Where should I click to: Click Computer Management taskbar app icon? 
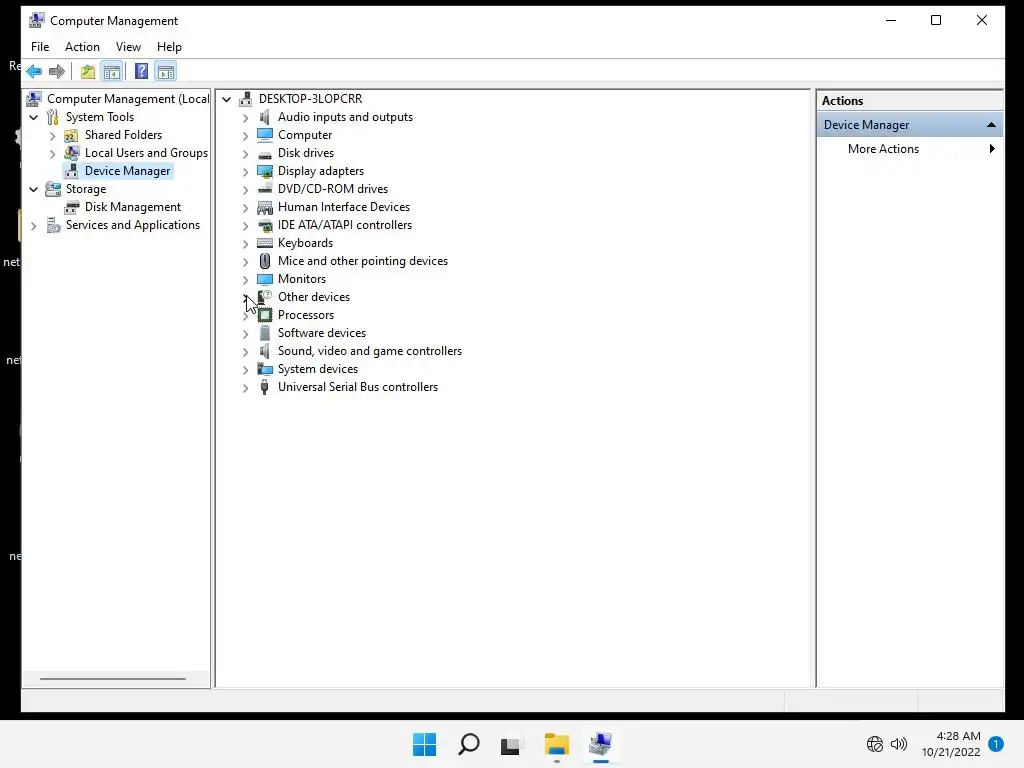[601, 744]
